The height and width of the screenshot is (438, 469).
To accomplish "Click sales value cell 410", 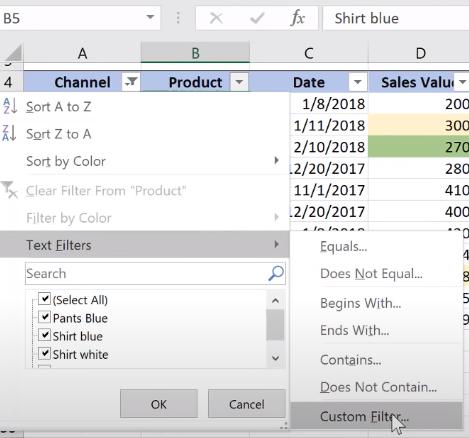I will pyautogui.click(x=419, y=190).
